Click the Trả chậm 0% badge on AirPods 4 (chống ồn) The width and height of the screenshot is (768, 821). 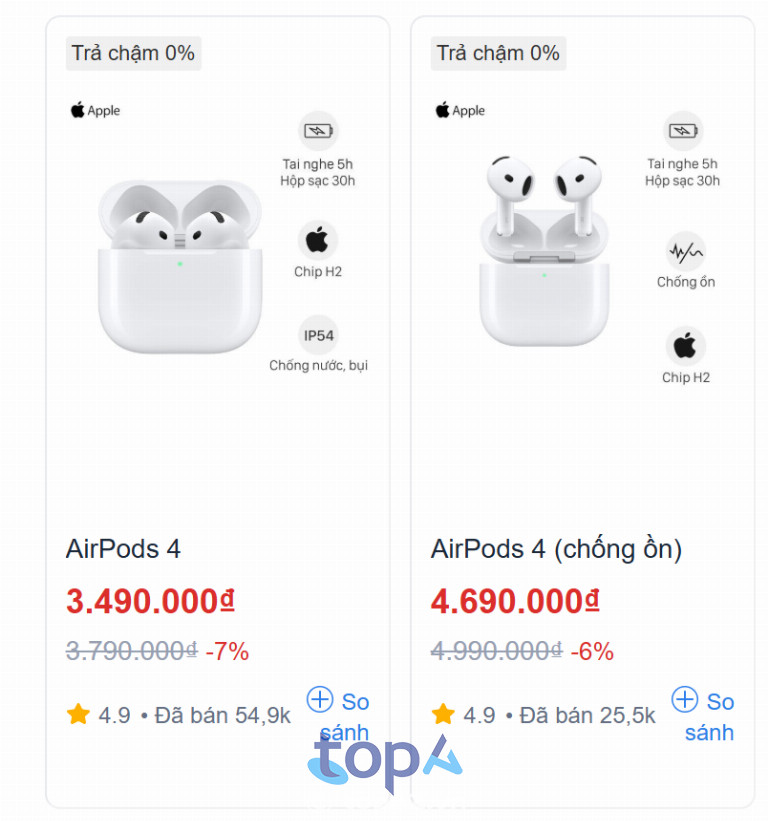(498, 53)
